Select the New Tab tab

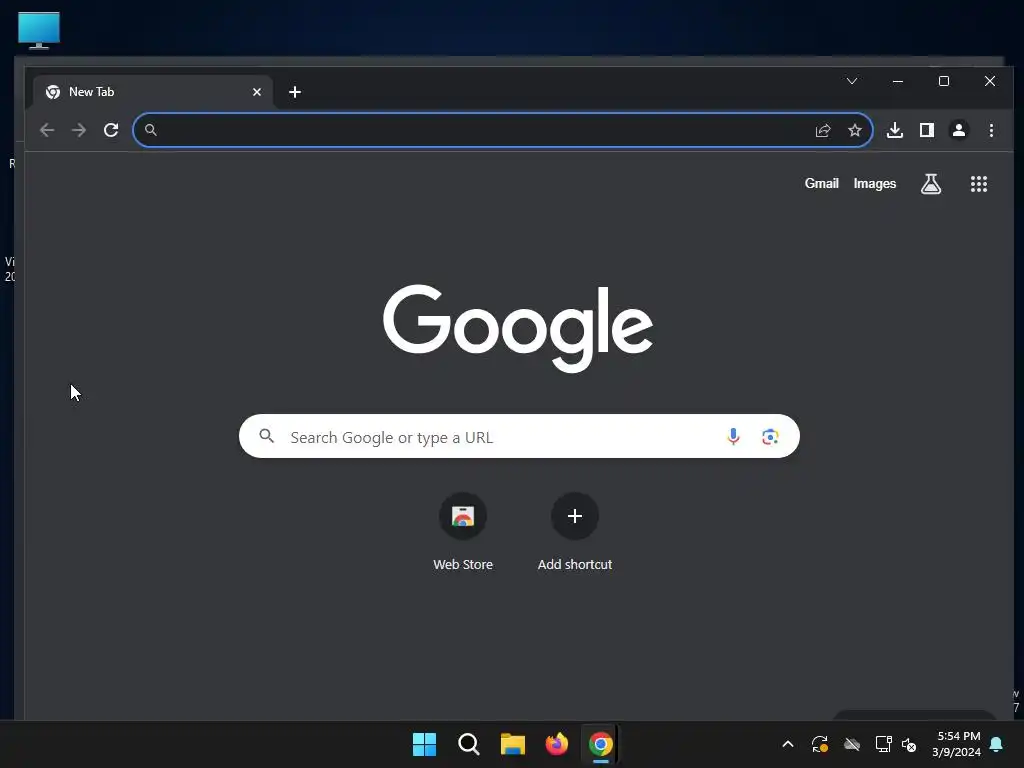coord(152,92)
